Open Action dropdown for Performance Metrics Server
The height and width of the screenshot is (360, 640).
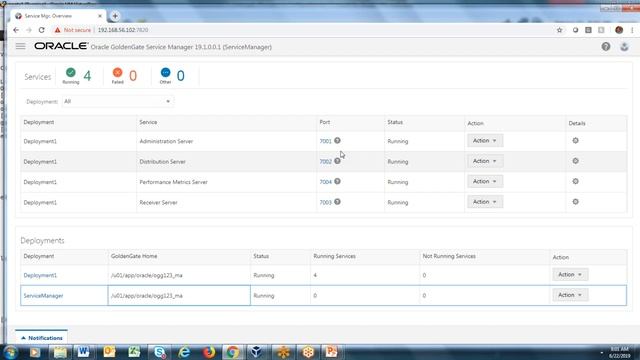tap(485, 181)
